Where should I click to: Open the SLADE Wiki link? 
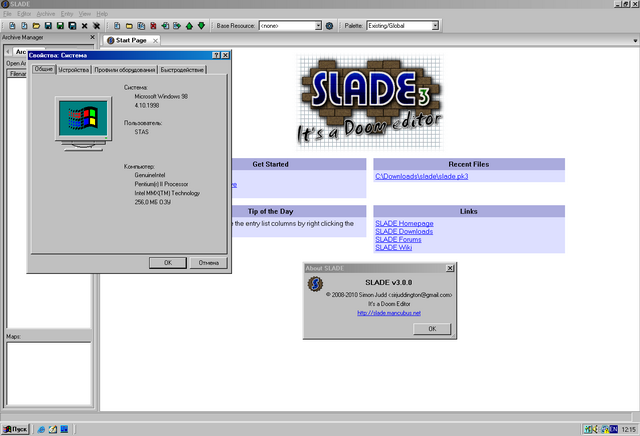tap(393, 247)
